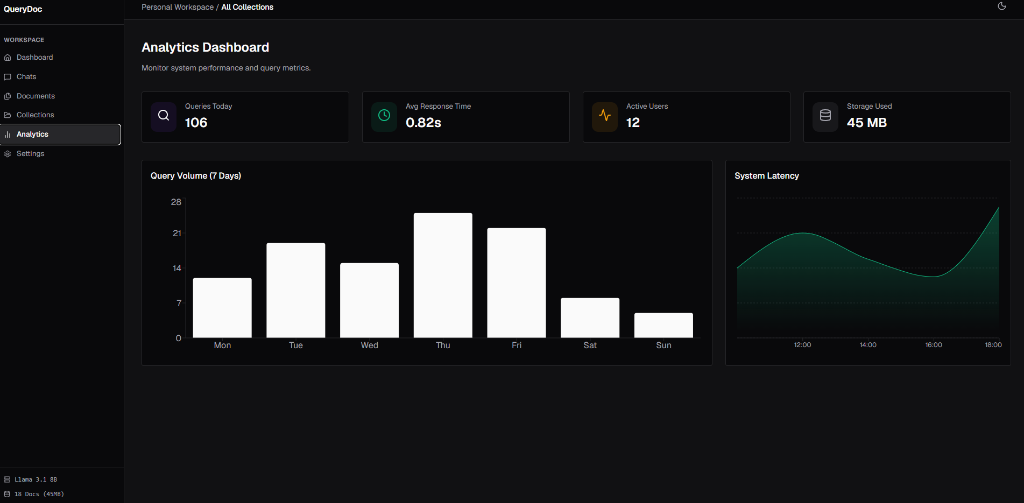Viewport: 1024px width, 503px height.
Task: Click the monitor system performance subtitle
Action: tap(226, 68)
